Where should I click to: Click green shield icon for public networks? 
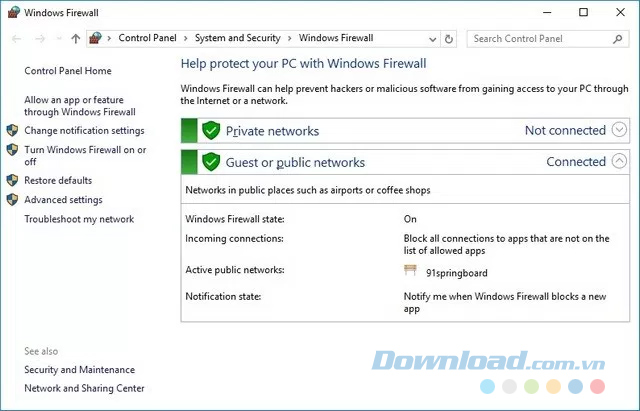point(211,162)
